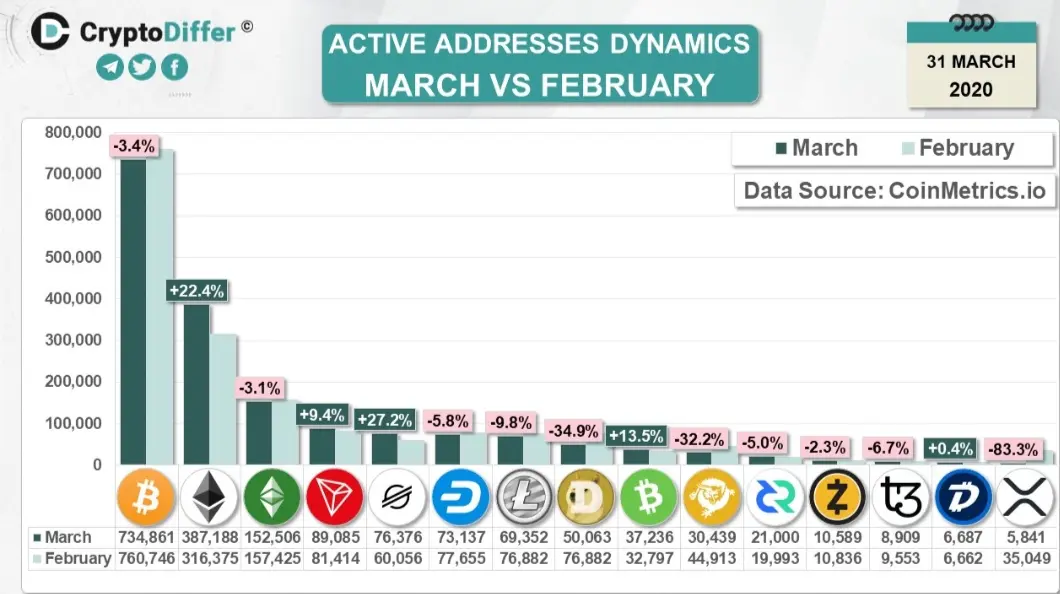Click Ethereum's light February bar

(223, 399)
